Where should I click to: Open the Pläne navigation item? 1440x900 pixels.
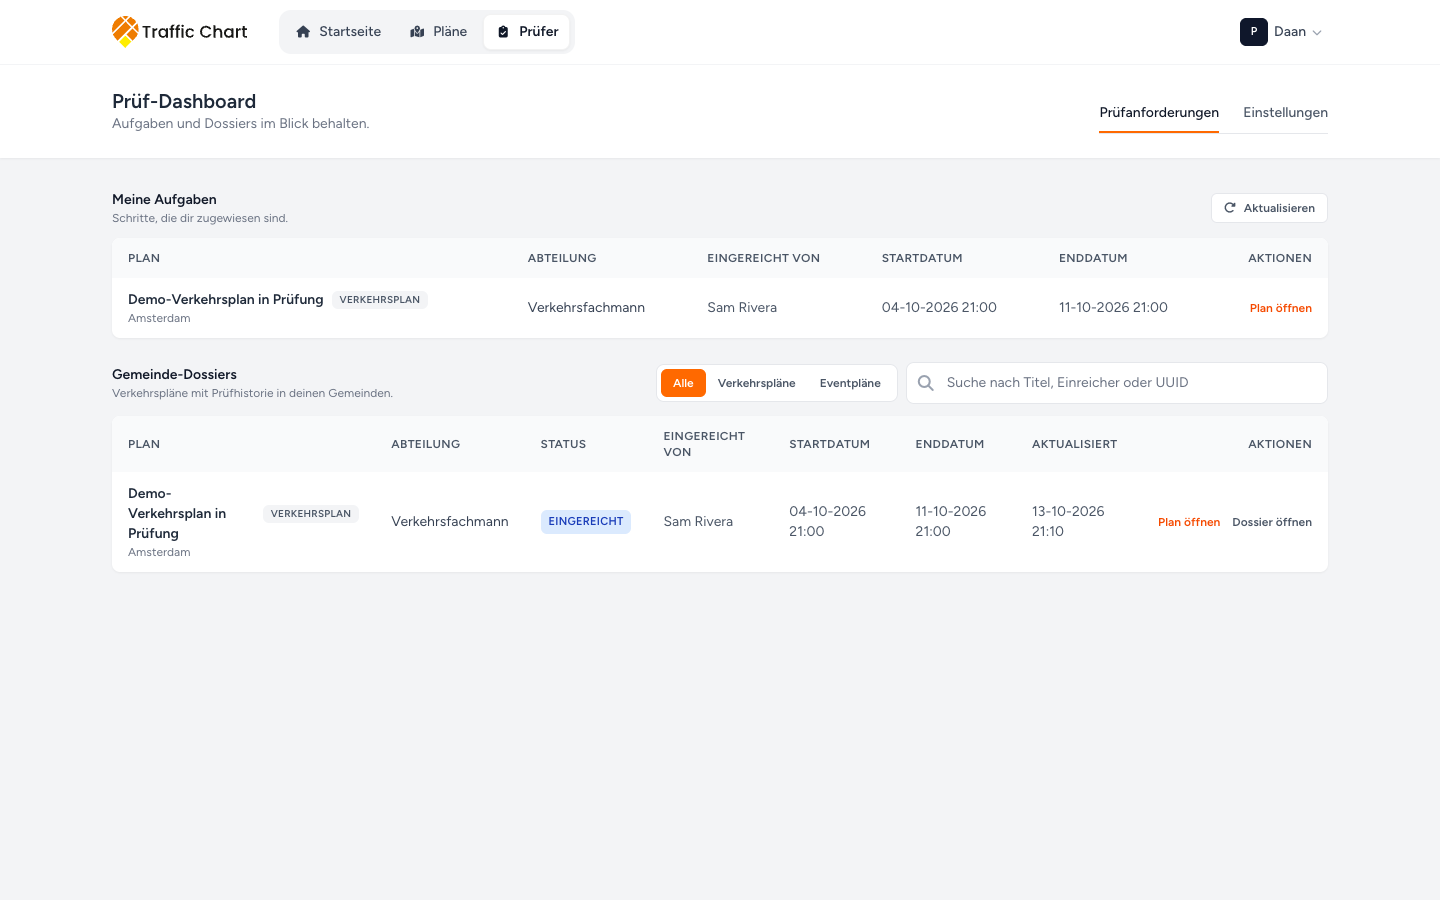438,32
